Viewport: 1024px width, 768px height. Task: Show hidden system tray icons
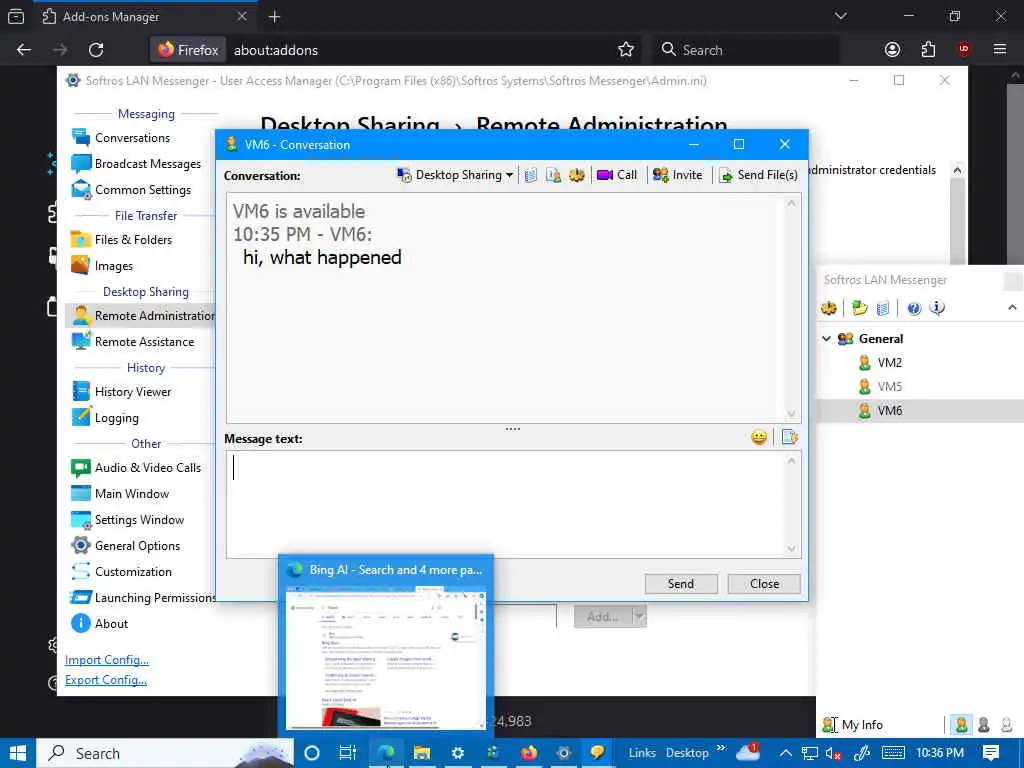tap(786, 753)
